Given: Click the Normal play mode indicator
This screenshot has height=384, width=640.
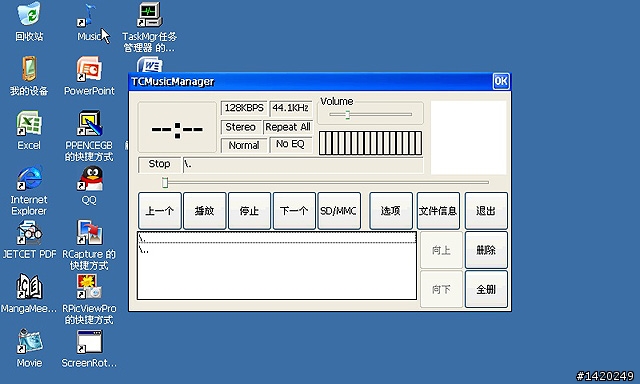Looking at the screenshot, I should [x=244, y=145].
